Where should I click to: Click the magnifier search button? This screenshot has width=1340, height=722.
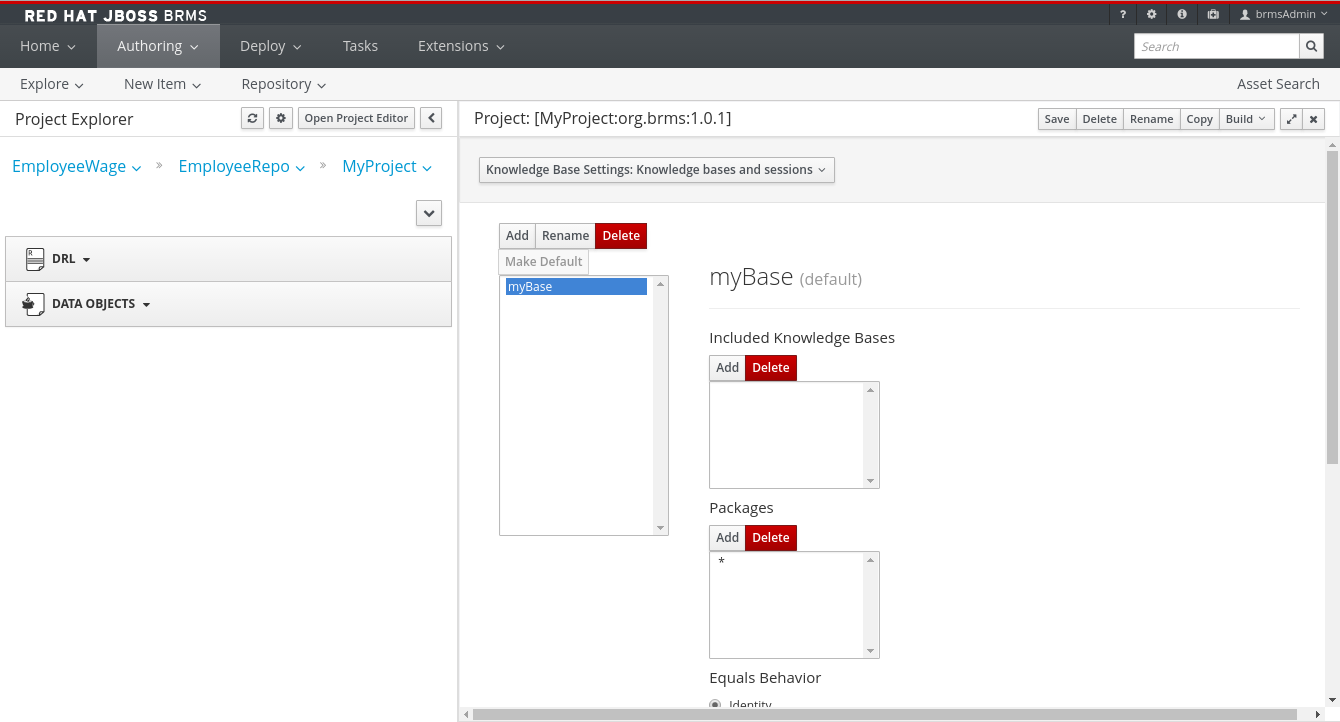(x=1312, y=46)
